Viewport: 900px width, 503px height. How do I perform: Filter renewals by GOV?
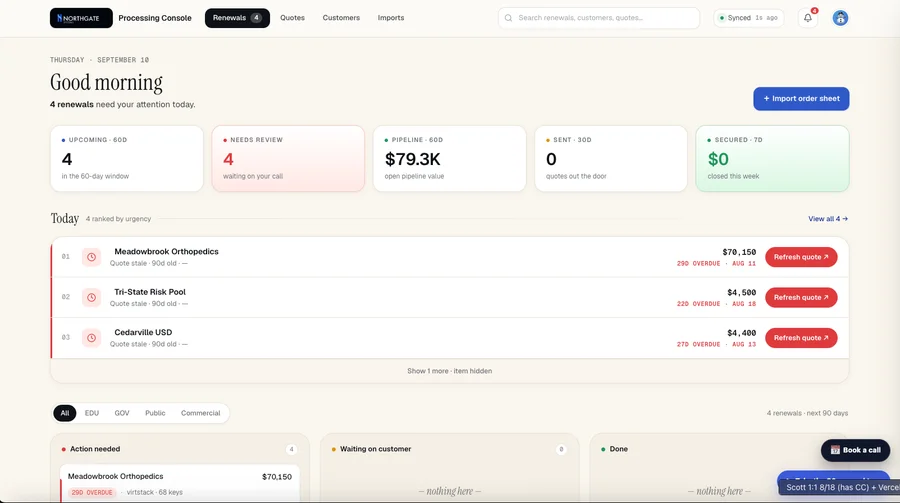point(122,413)
